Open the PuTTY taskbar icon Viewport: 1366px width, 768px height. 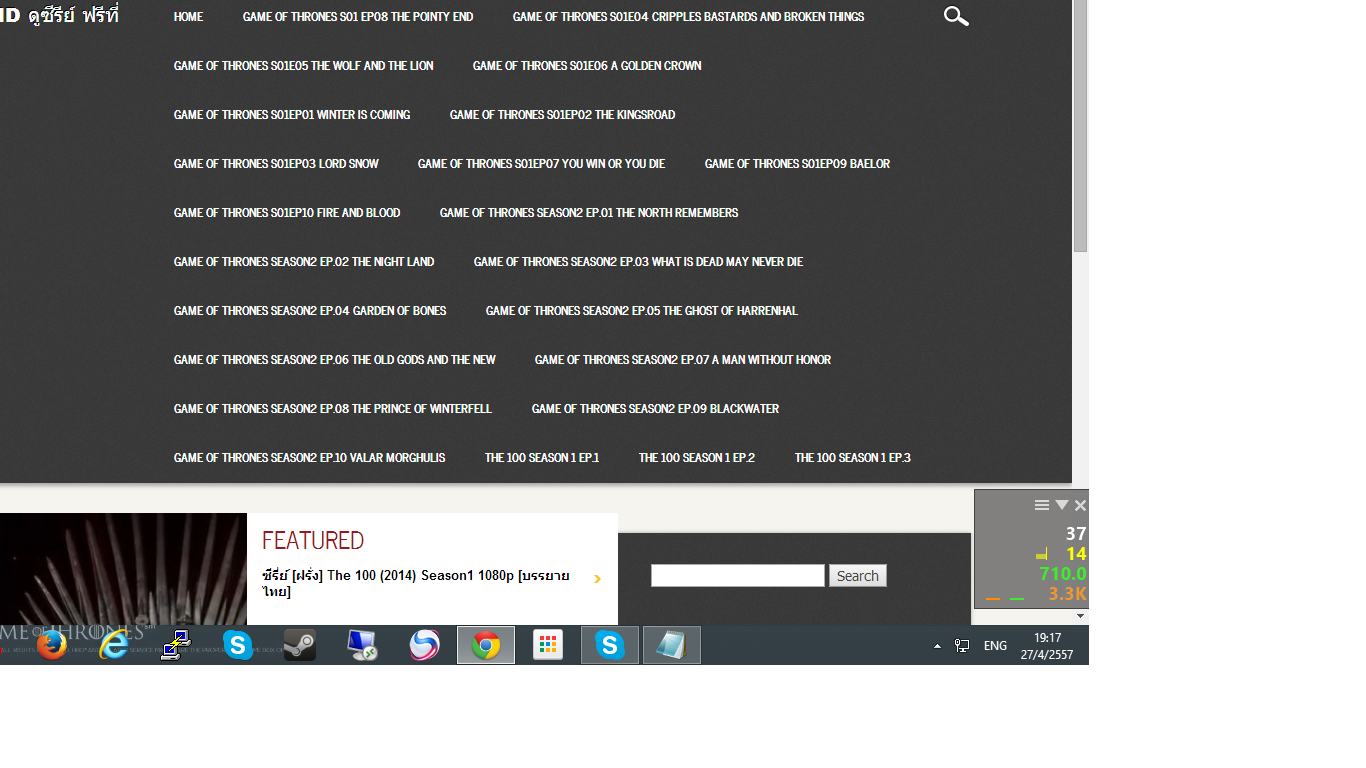point(176,645)
